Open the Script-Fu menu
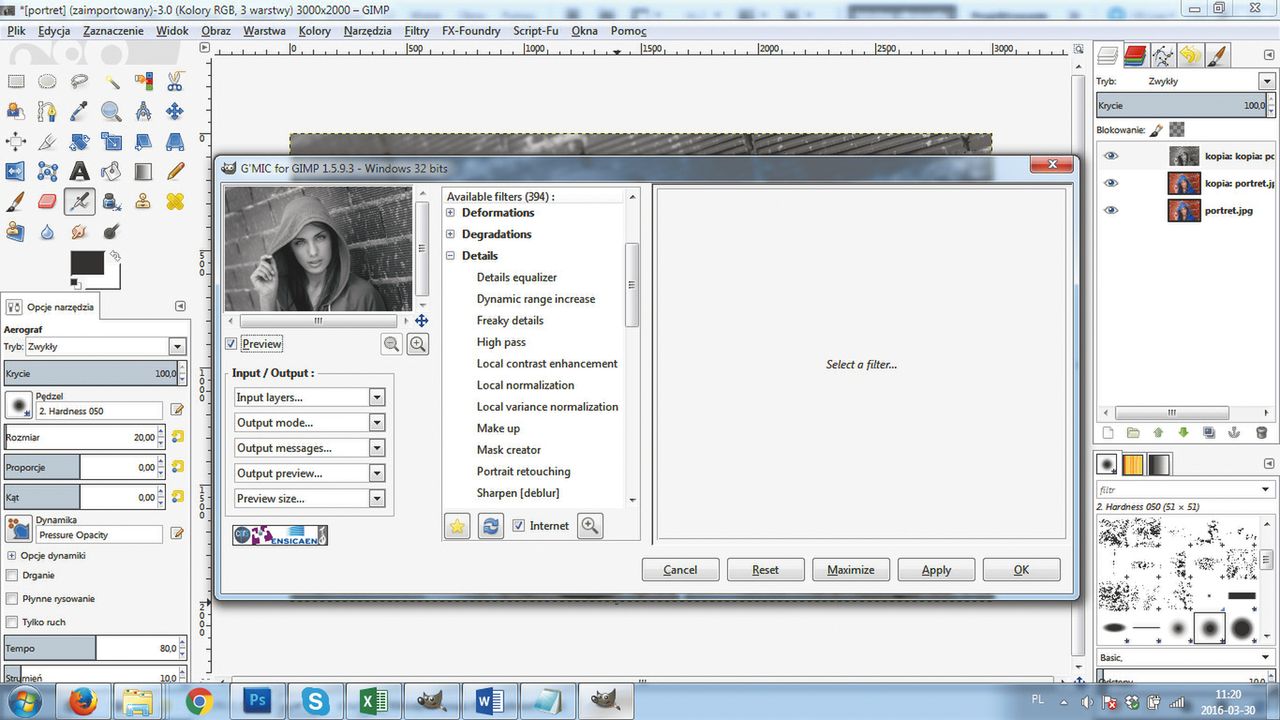Image resolution: width=1280 pixels, height=720 pixels. [536, 31]
